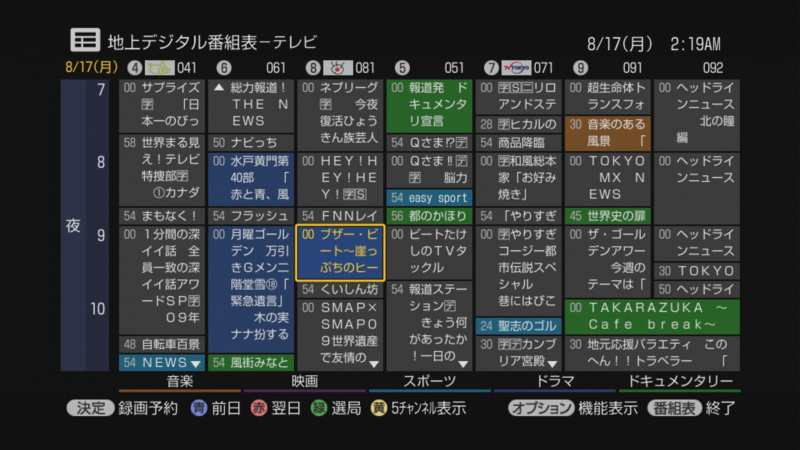Select 56 都のかほり program cell

pos(429,216)
